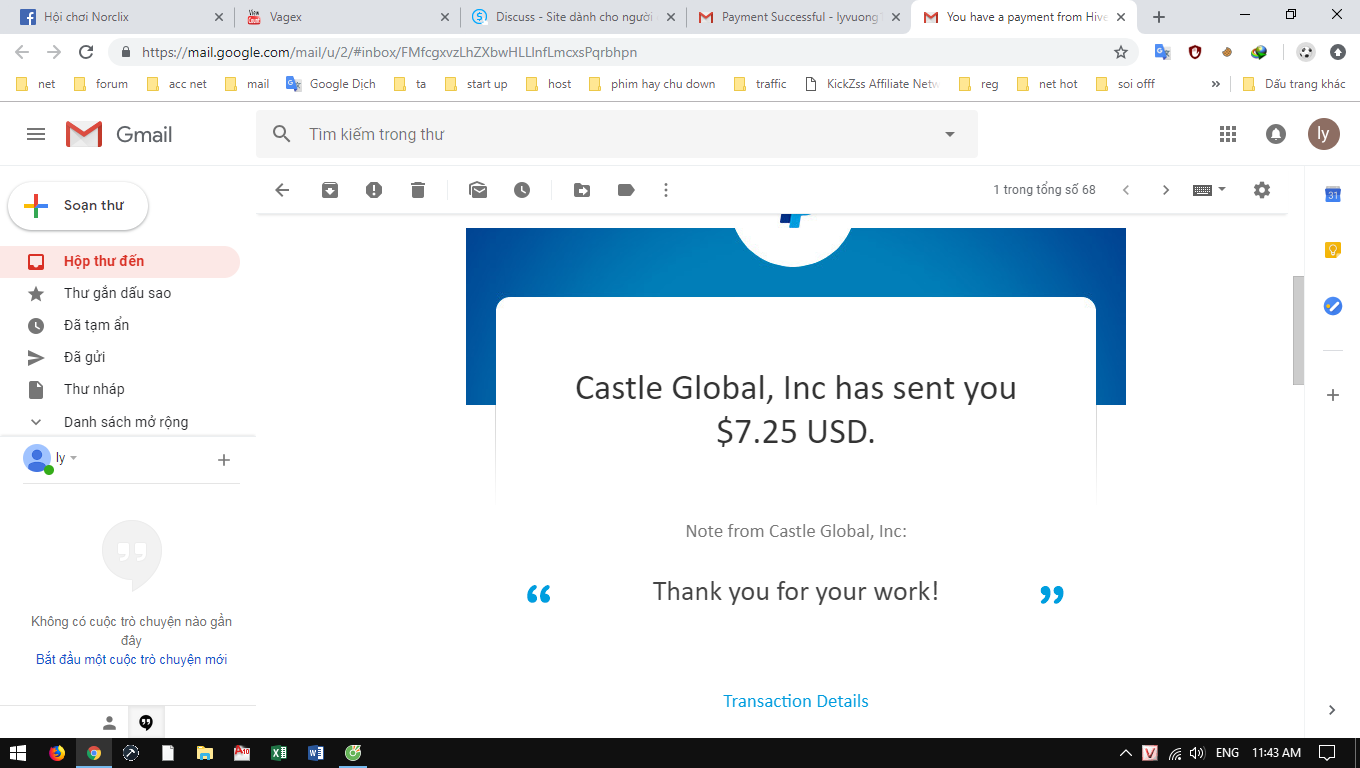Snooze this email with the clock icon

(522, 190)
